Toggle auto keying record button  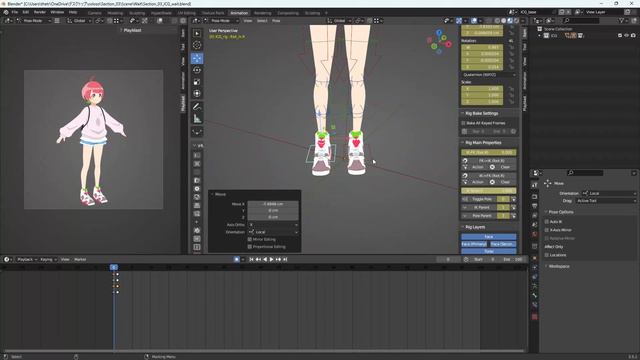(236, 260)
